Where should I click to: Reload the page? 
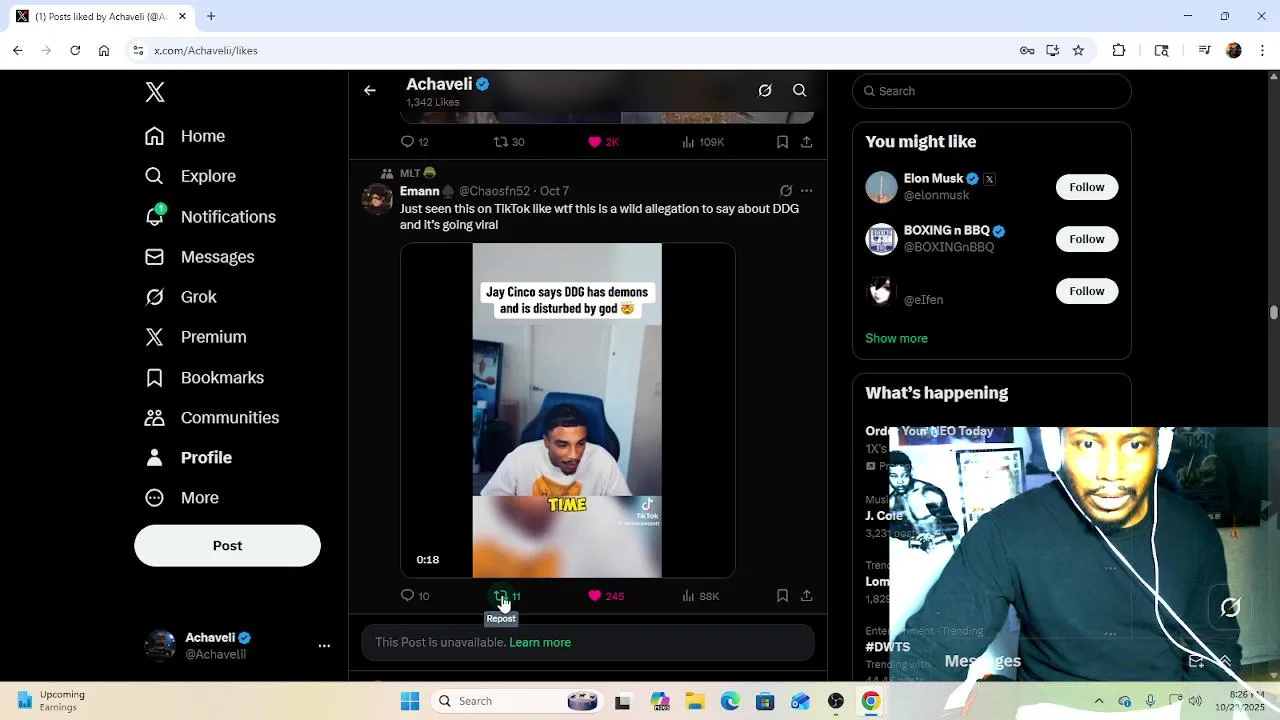click(x=75, y=50)
